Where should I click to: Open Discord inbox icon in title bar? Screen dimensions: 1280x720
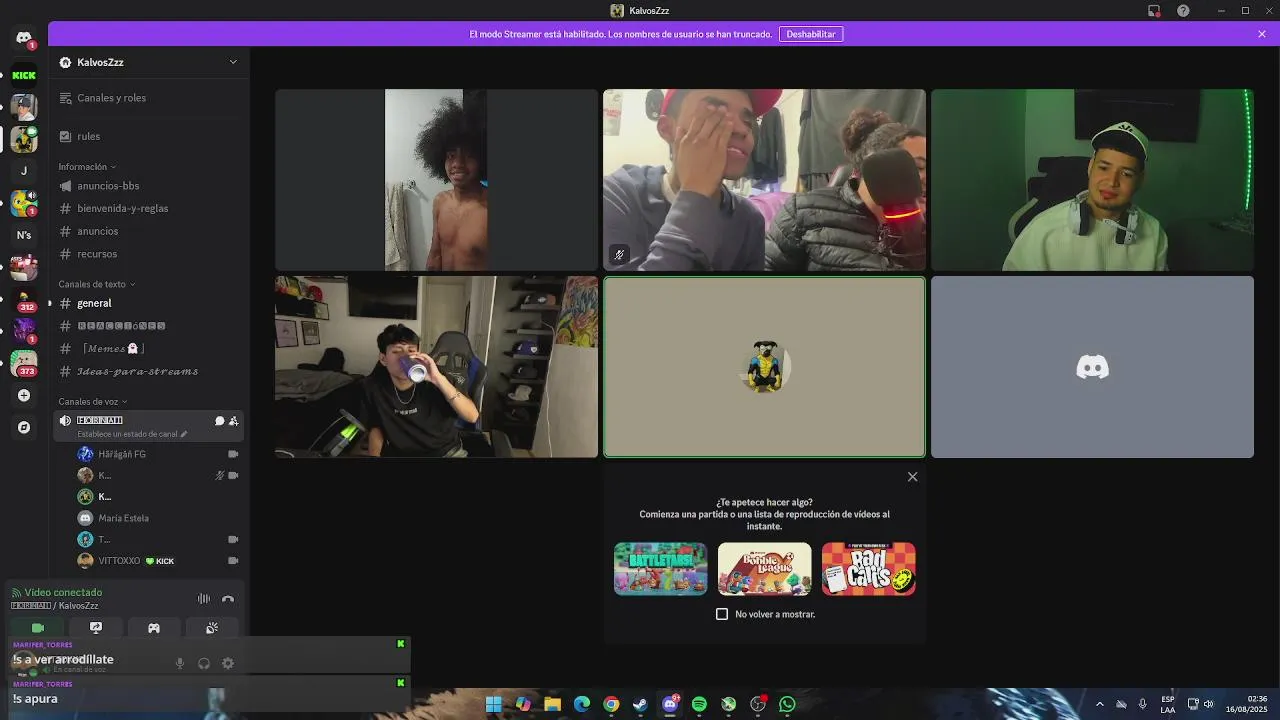(1154, 11)
